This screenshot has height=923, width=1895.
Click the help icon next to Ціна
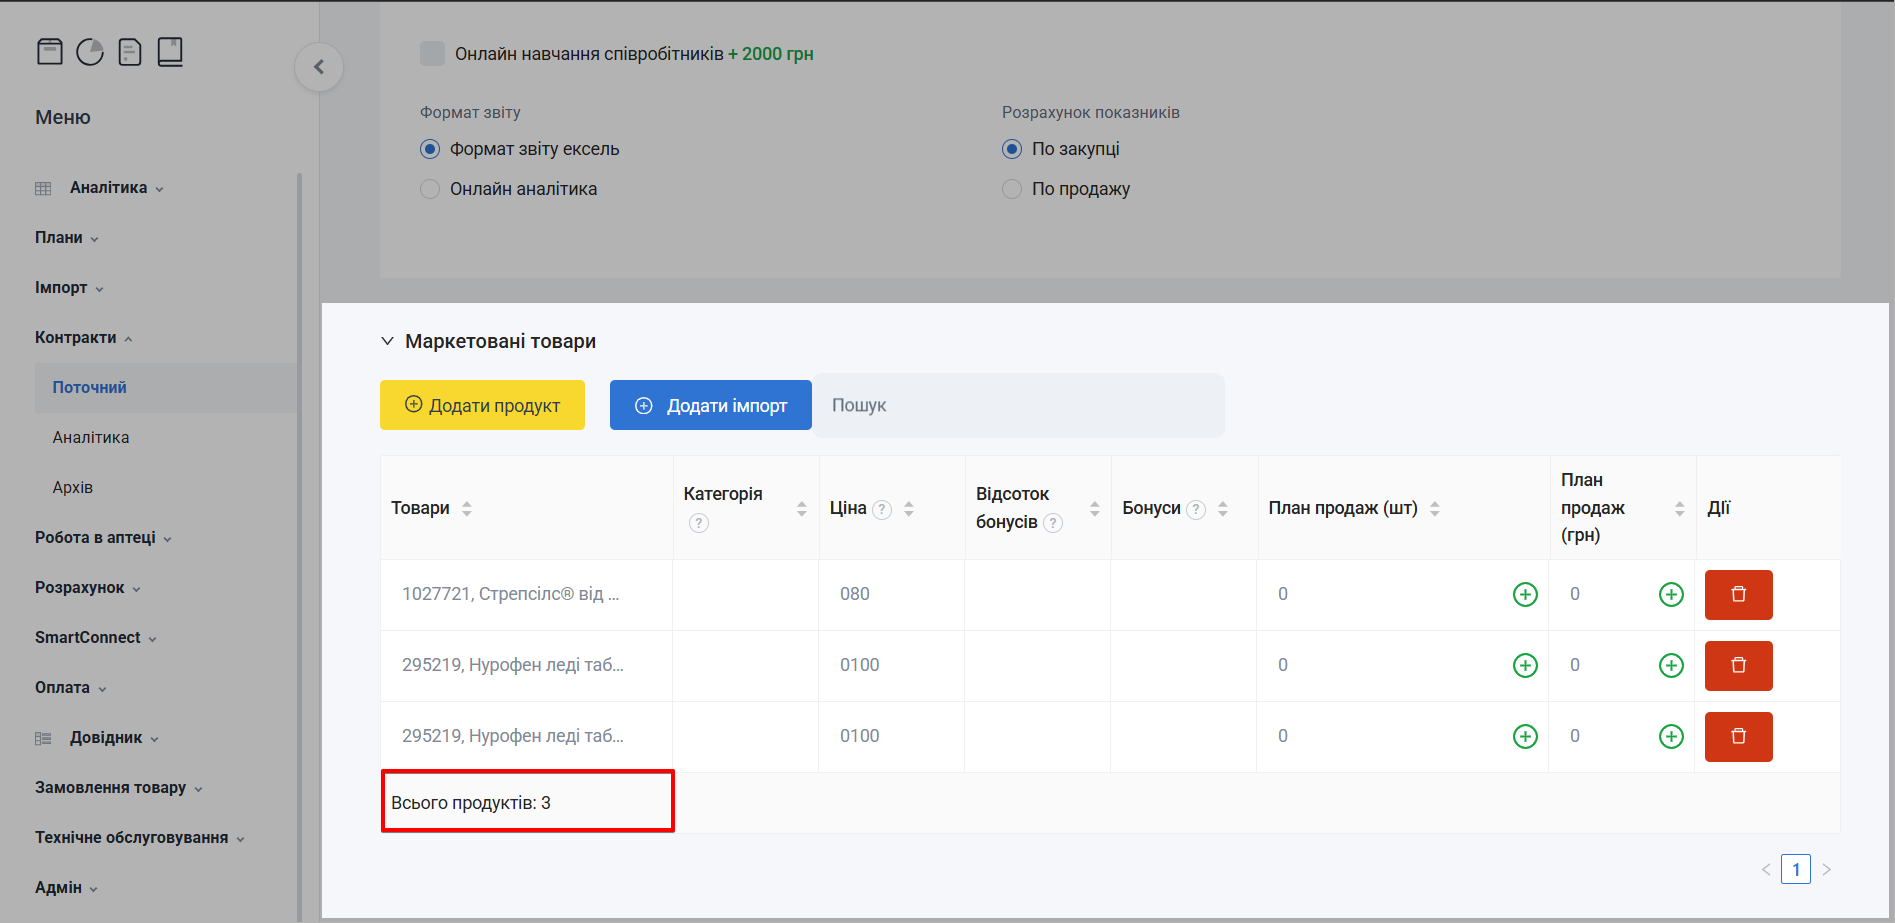point(882,510)
